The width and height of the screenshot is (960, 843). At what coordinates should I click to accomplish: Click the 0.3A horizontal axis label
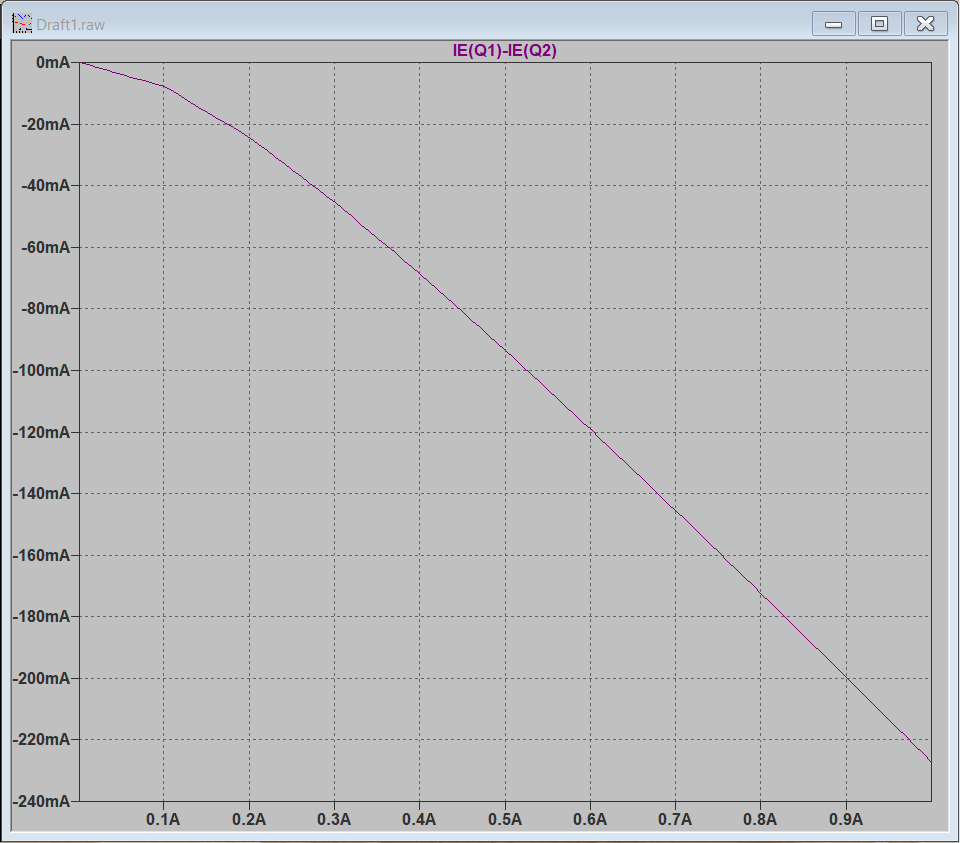pyautogui.click(x=334, y=819)
